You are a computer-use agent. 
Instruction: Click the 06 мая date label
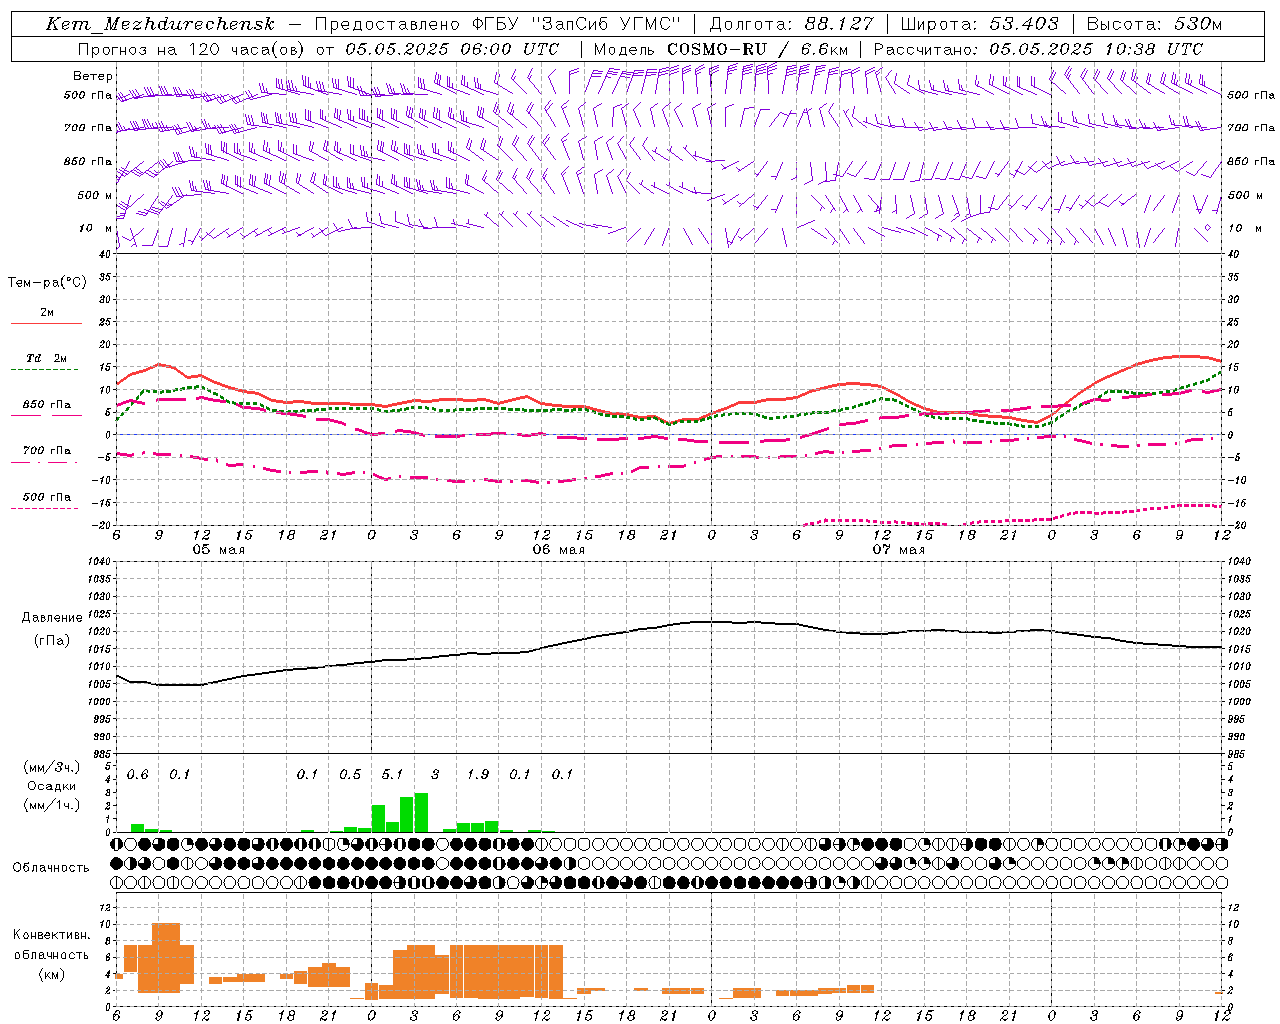[x=559, y=550]
